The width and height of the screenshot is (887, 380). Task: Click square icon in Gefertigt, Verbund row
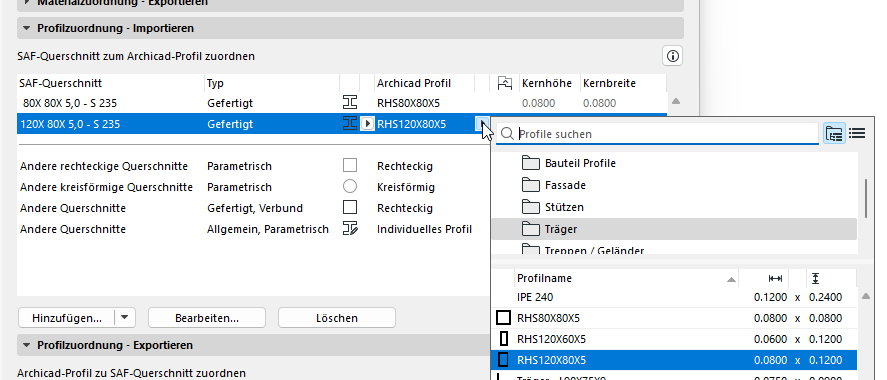click(350, 208)
